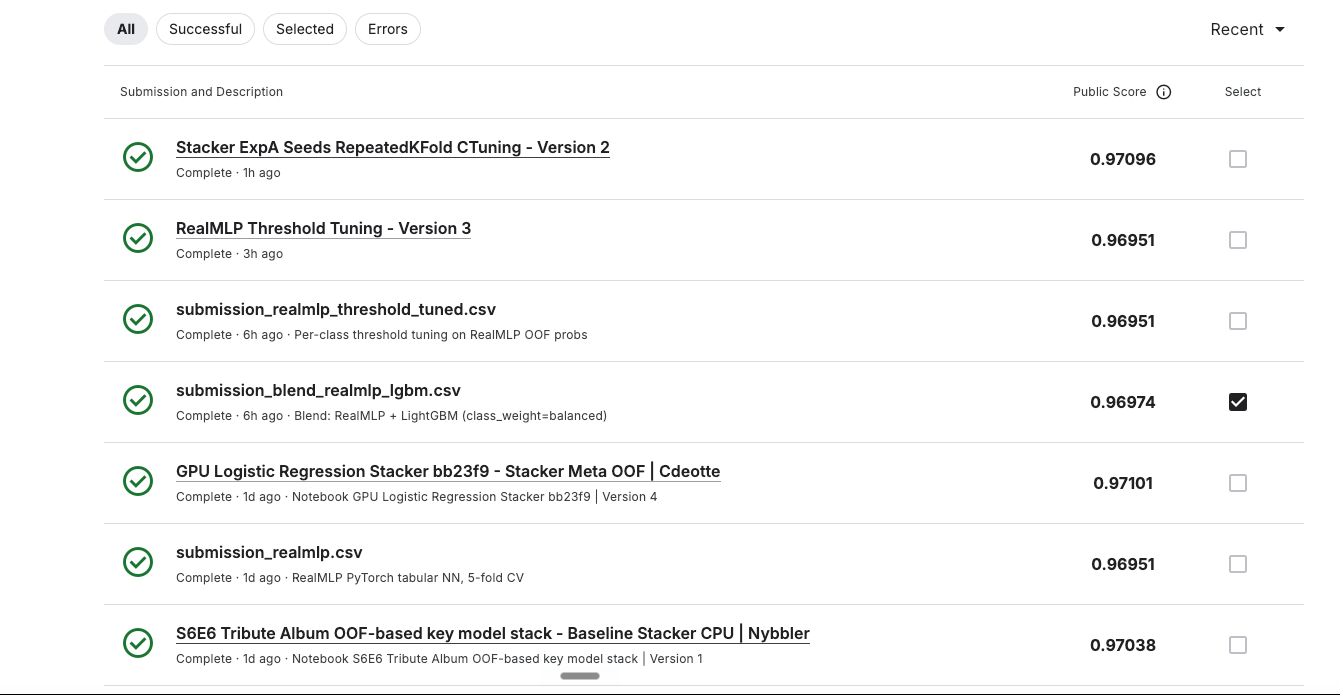Viewport: 1340px width, 695px height.
Task: Tick the checkbox for GPU Logistic Regression Stacker
Action: (x=1238, y=483)
